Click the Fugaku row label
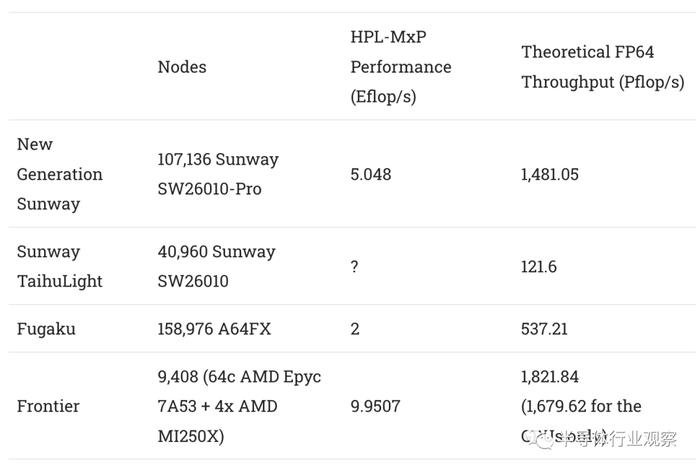Image resolution: width=700 pixels, height=470 pixels. [46, 329]
